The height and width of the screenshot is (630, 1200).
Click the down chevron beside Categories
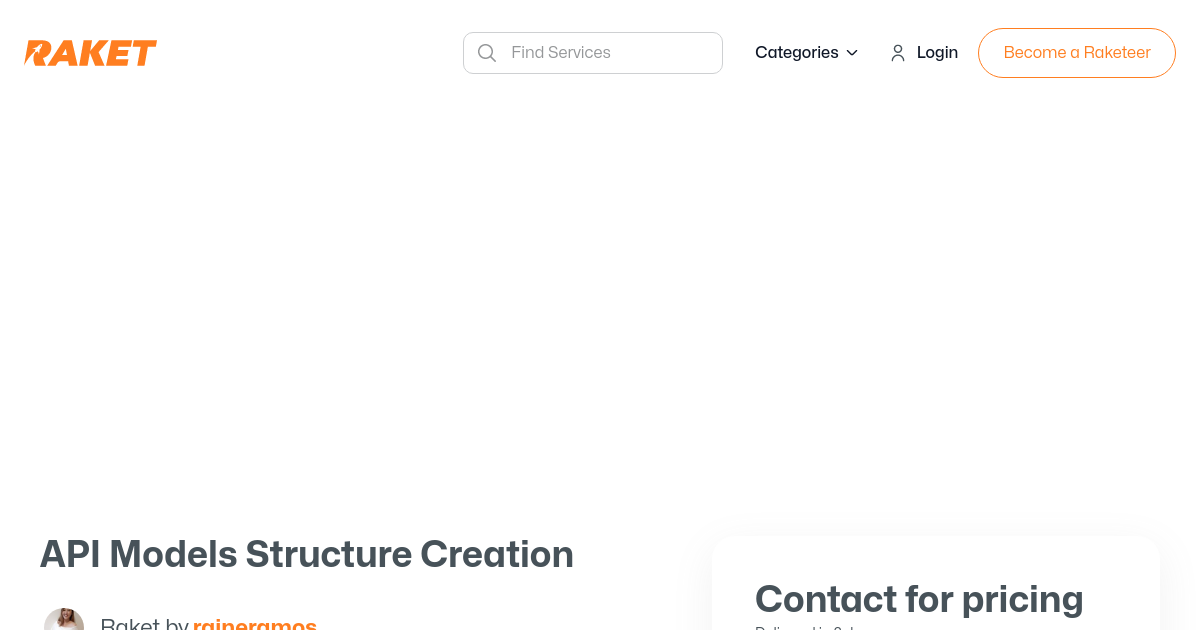click(x=851, y=53)
